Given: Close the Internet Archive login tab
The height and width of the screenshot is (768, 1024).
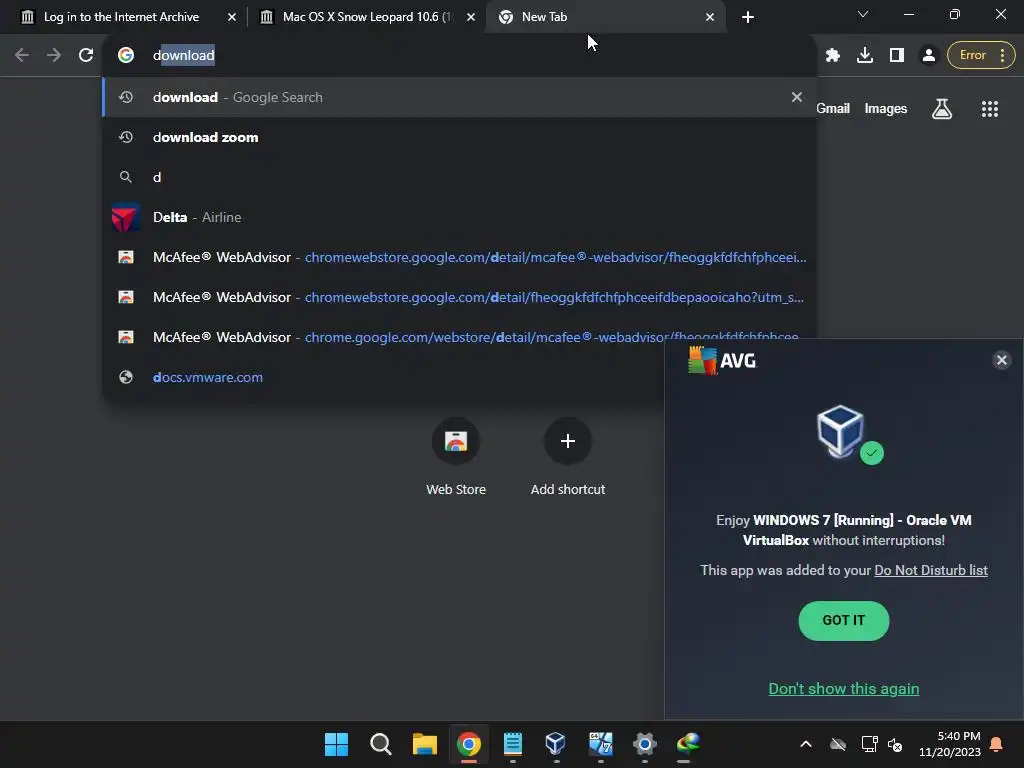Looking at the screenshot, I should click(232, 17).
